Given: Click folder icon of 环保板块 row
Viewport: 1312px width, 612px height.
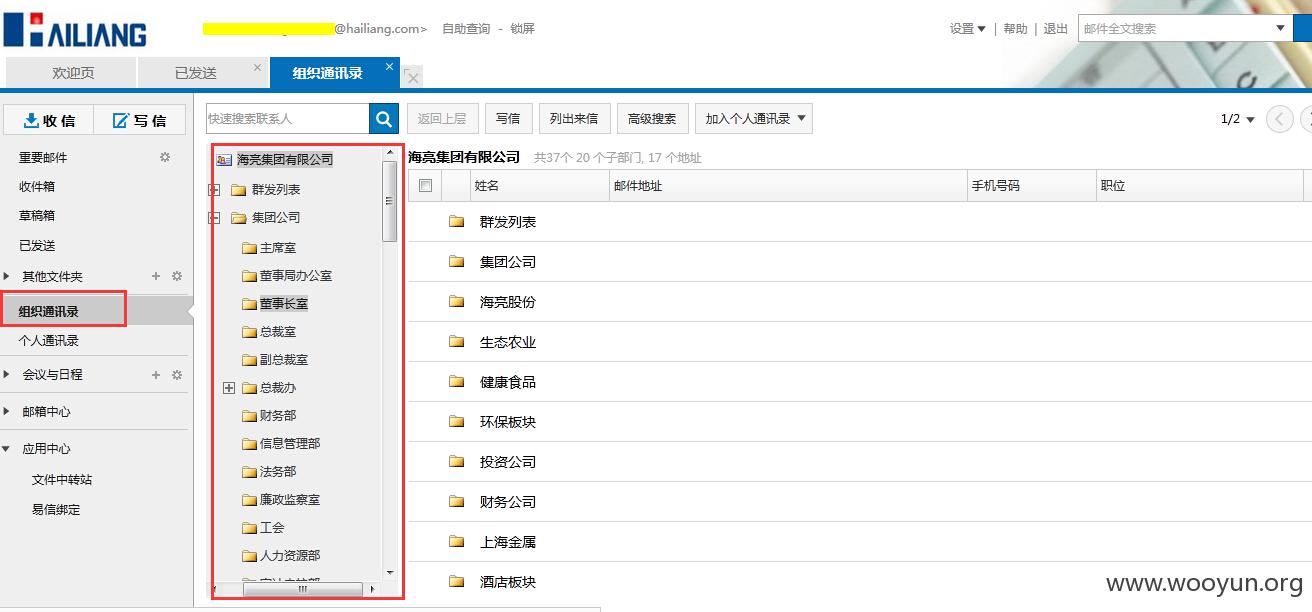Looking at the screenshot, I should click(457, 421).
